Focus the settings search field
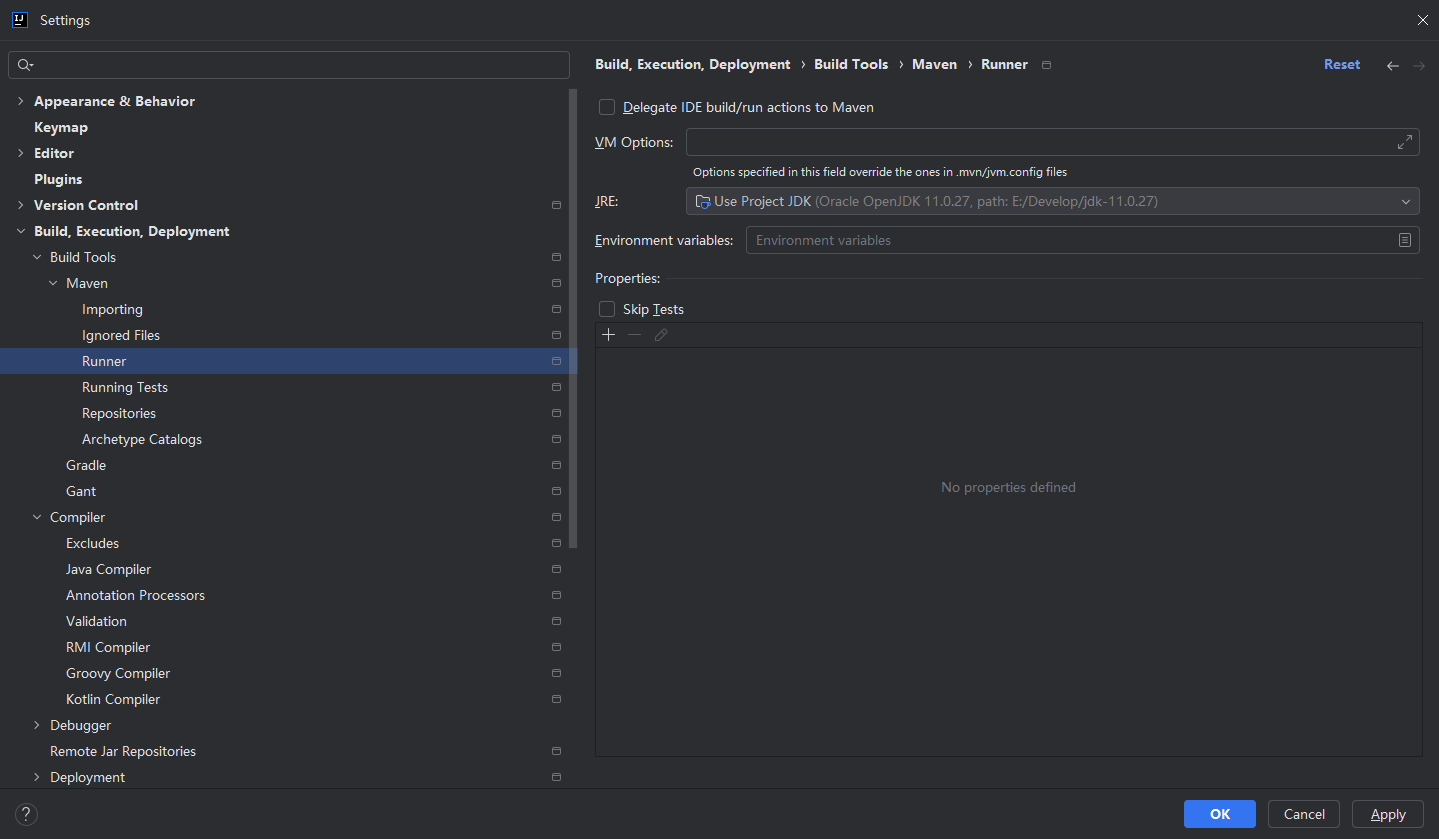This screenshot has width=1439, height=839. tap(289, 65)
